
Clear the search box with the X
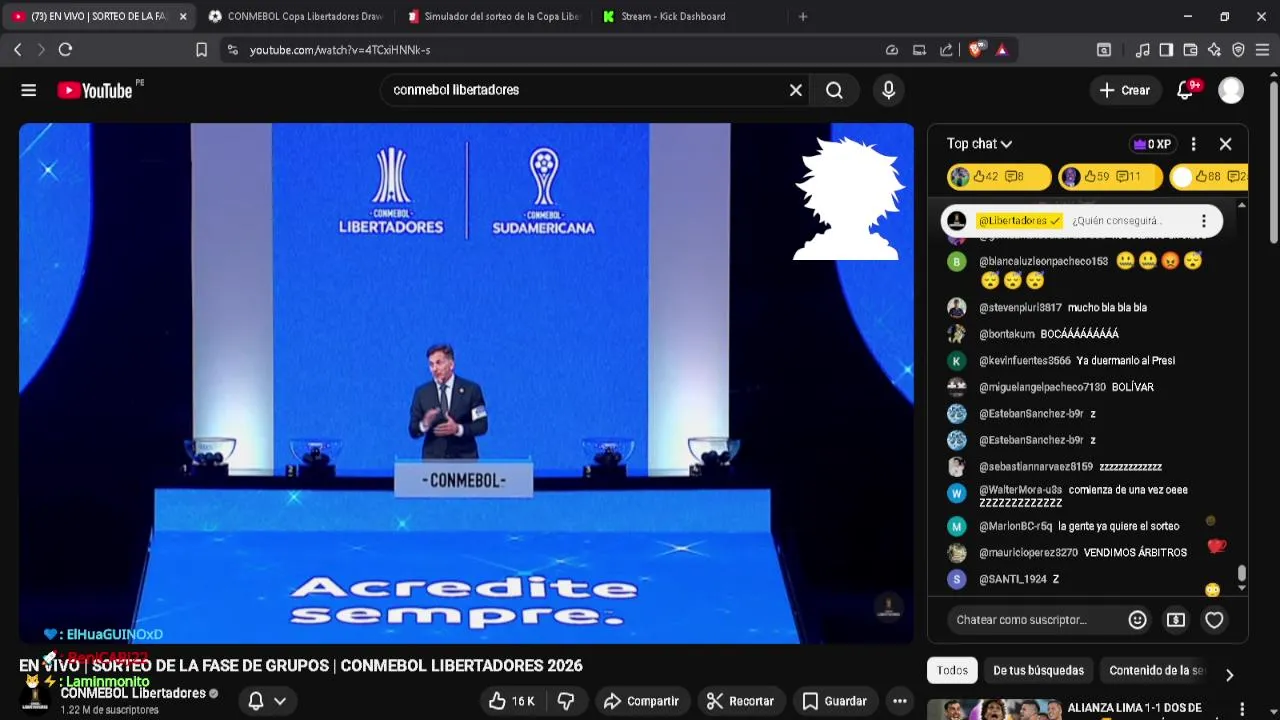(x=796, y=90)
